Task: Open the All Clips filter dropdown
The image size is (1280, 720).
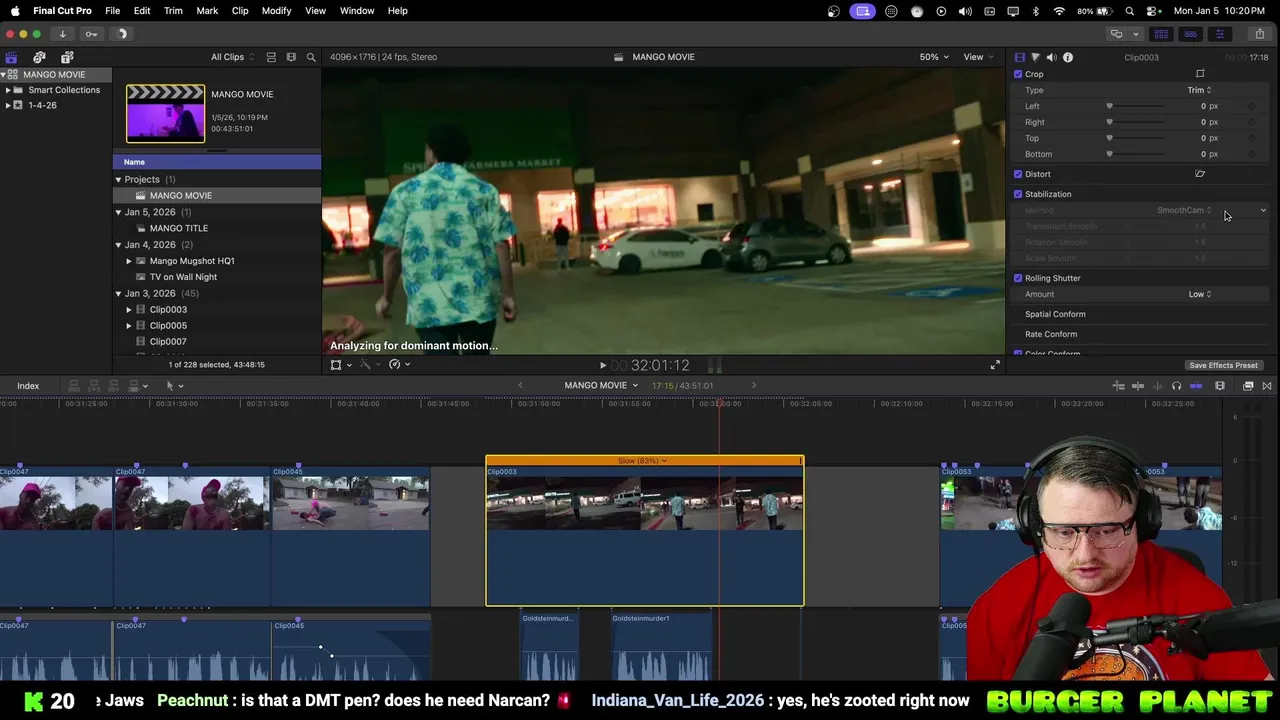Action: point(232,57)
